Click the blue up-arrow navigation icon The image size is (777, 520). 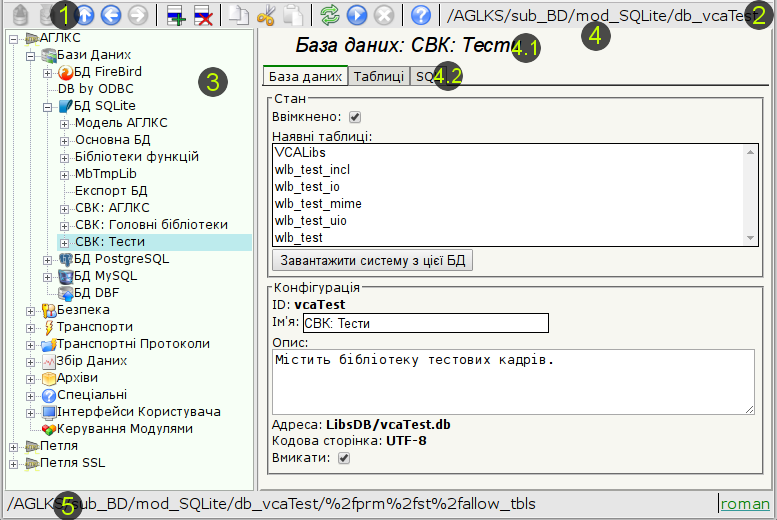coord(86,15)
